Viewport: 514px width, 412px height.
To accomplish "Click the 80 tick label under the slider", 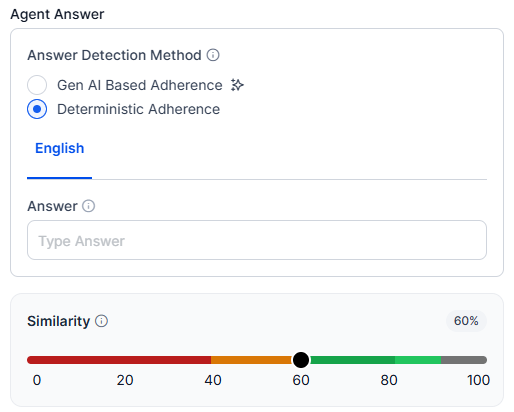I will 389,380.
